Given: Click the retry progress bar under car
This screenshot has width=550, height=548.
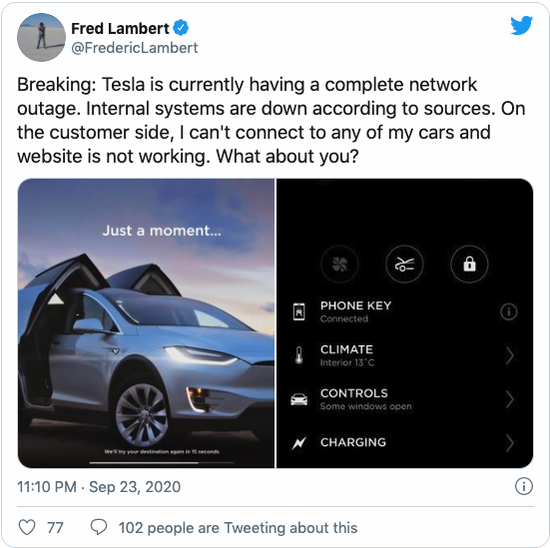Looking at the screenshot, I should click(x=161, y=463).
